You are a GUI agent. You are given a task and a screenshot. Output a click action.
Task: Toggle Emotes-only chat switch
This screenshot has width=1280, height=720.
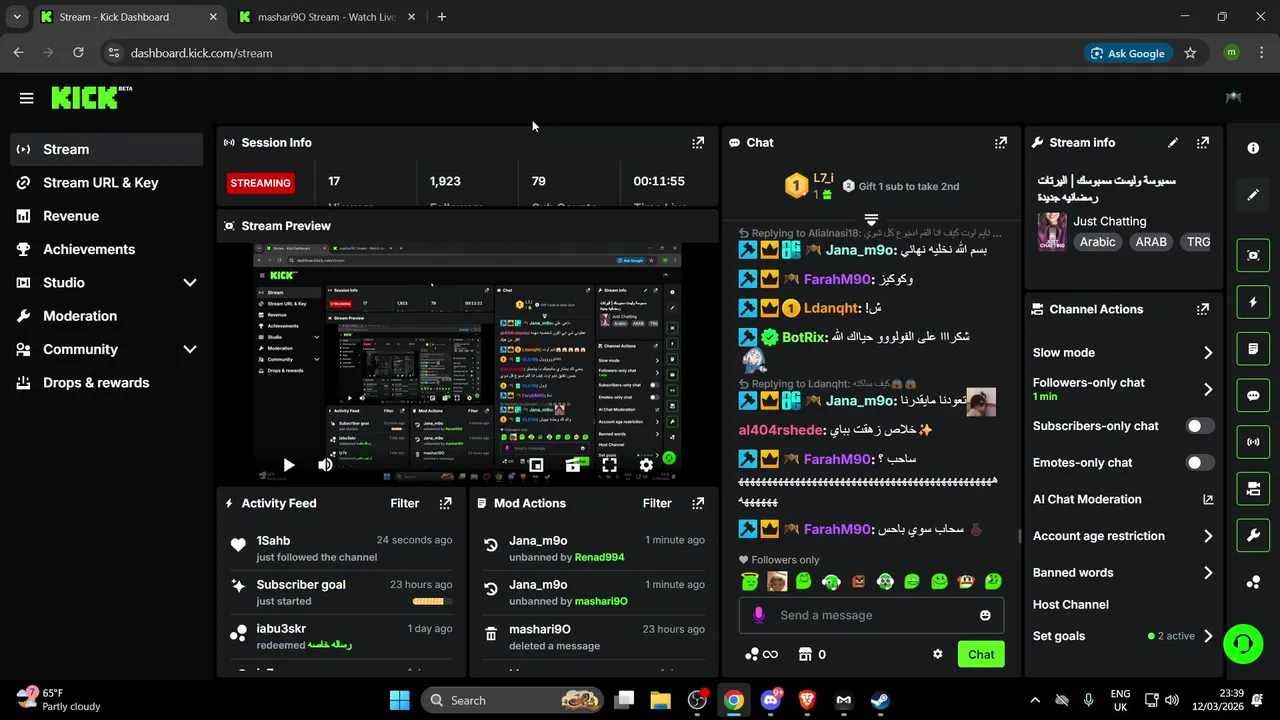pos(1200,463)
